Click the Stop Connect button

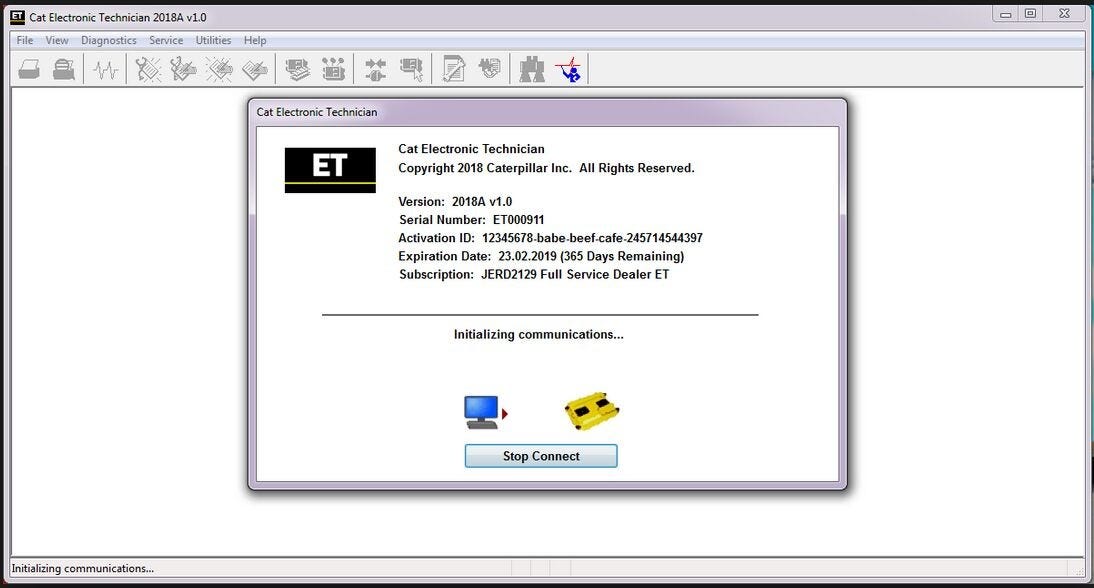(x=541, y=456)
